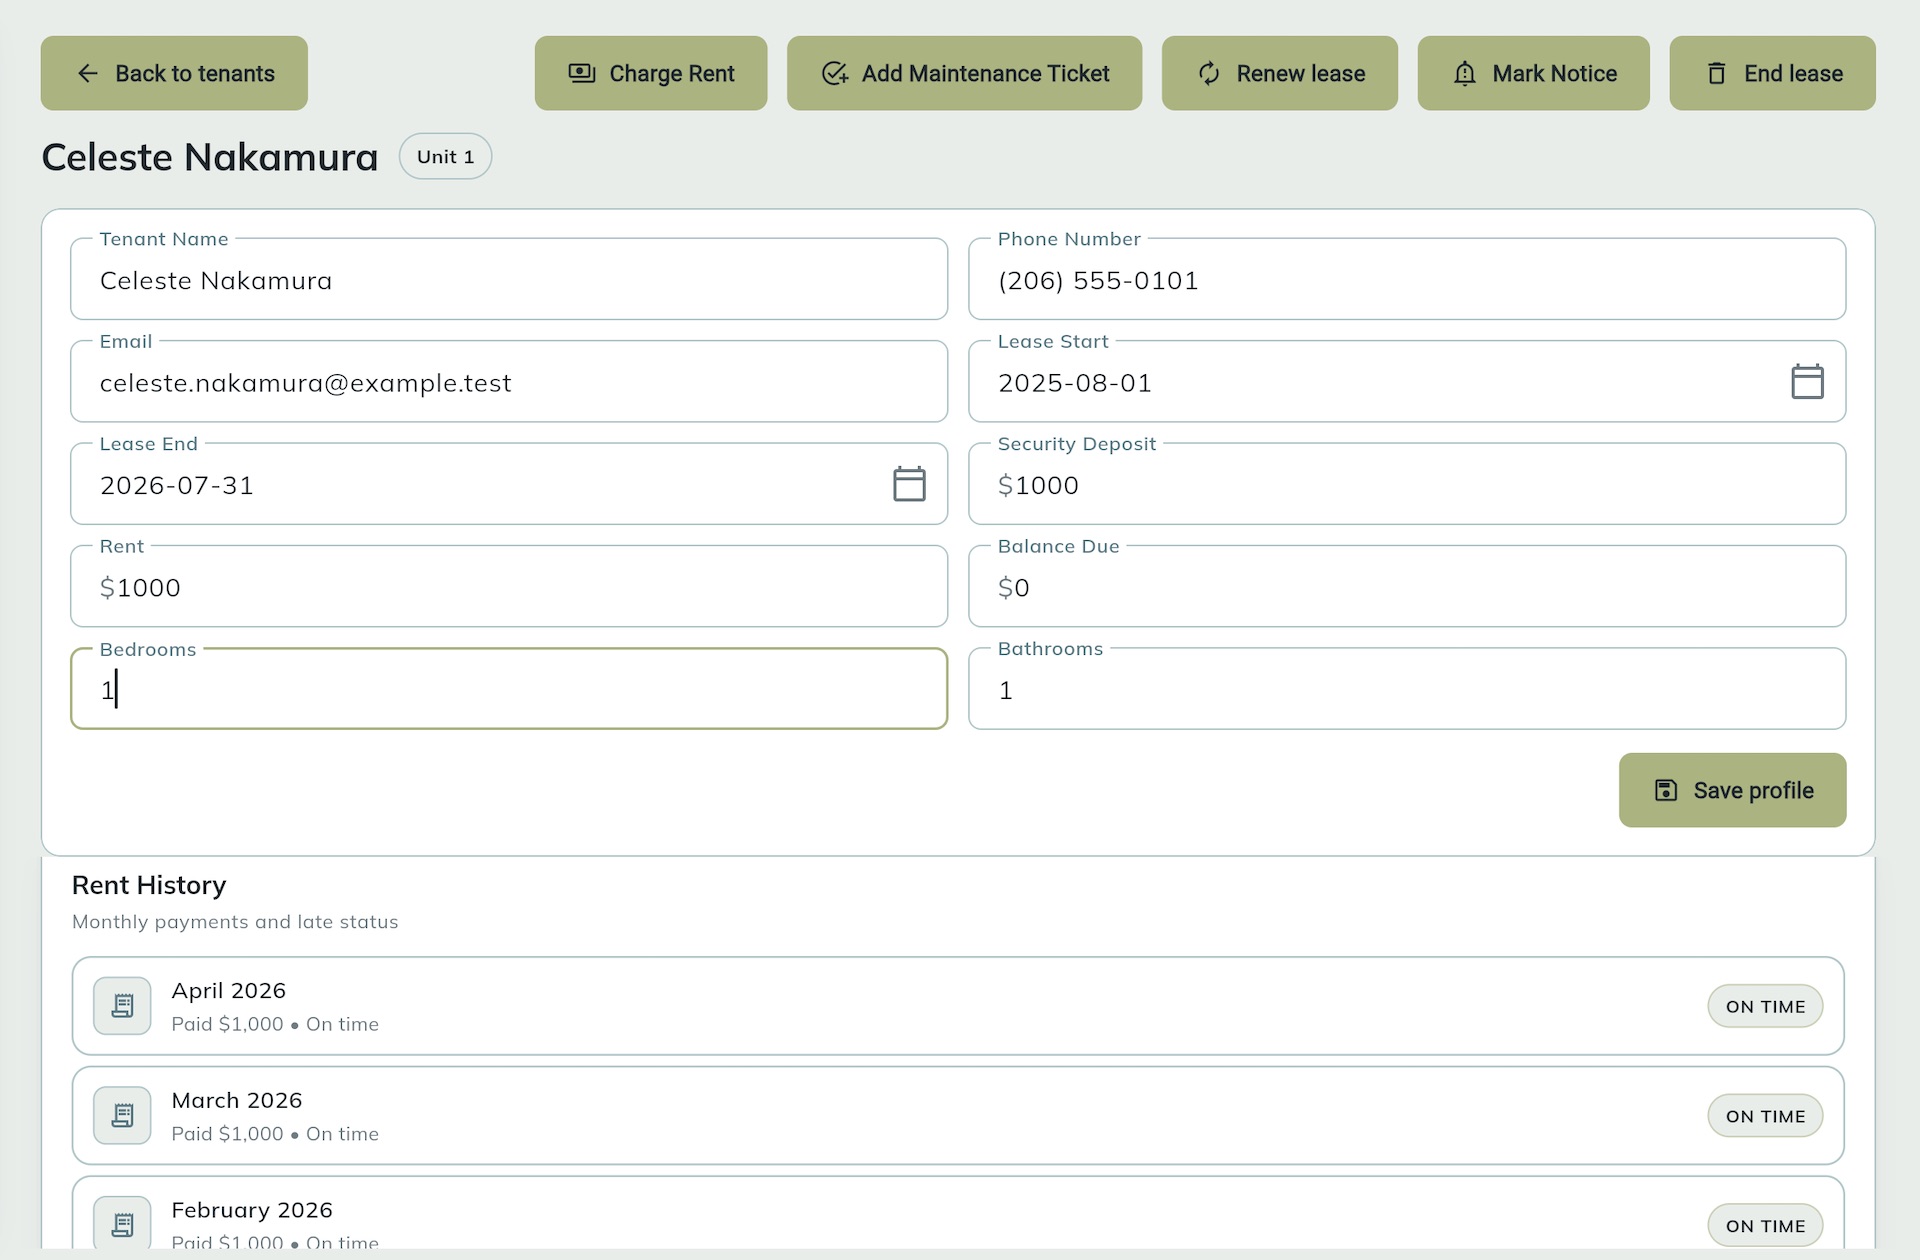Screen dimensions: 1920x1260
Task: Click the Bathrooms input field
Action: 1407,689
